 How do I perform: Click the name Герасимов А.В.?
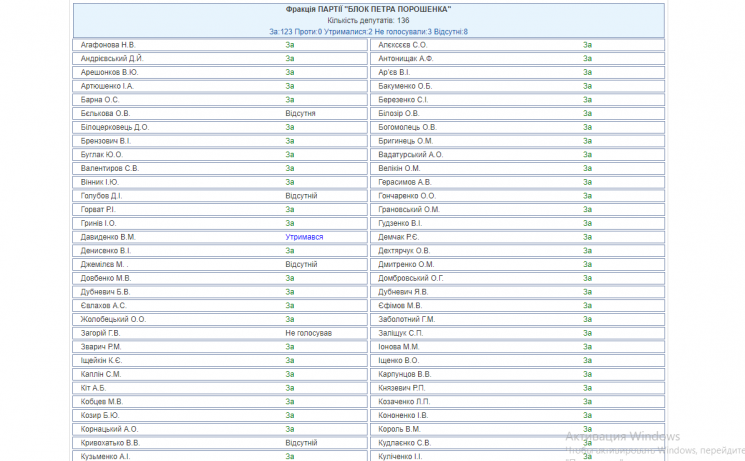404,182
